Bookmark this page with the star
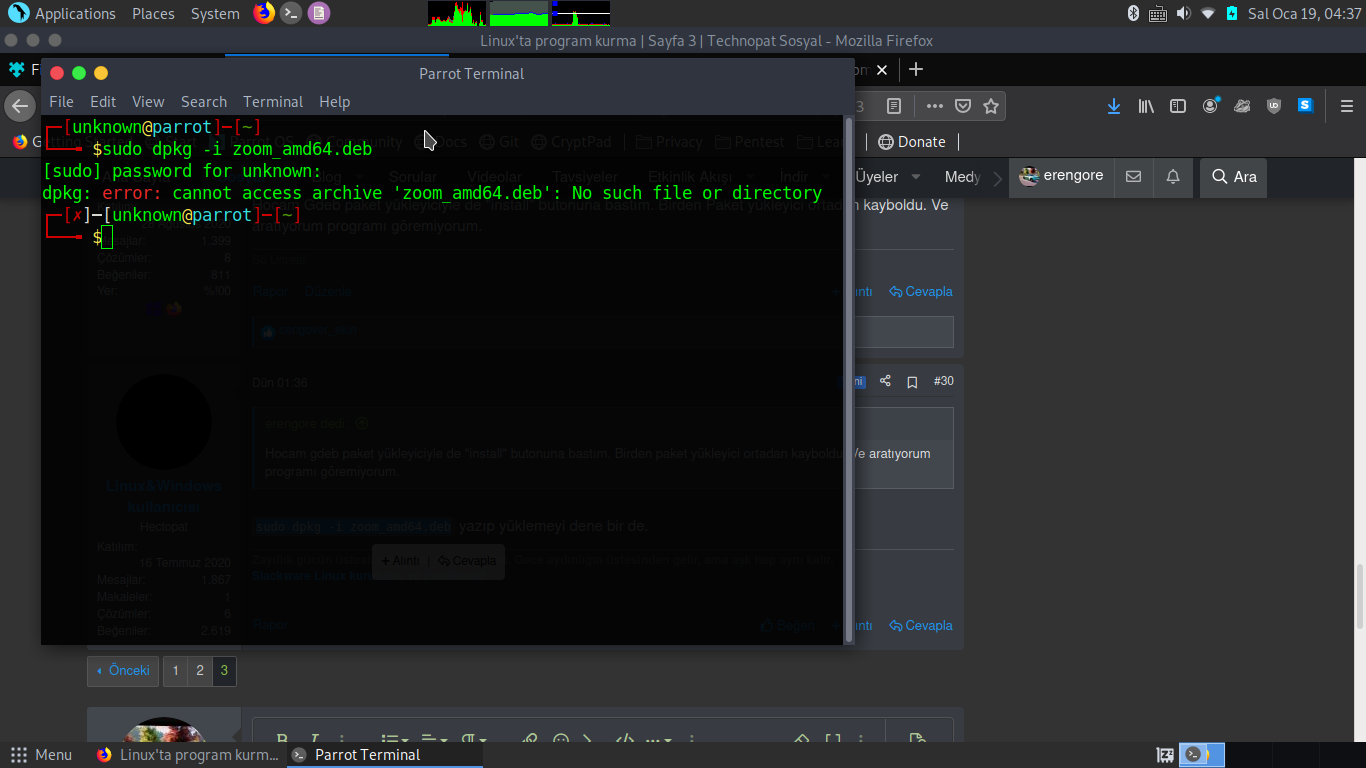Image resolution: width=1366 pixels, height=768 pixels. click(990, 106)
